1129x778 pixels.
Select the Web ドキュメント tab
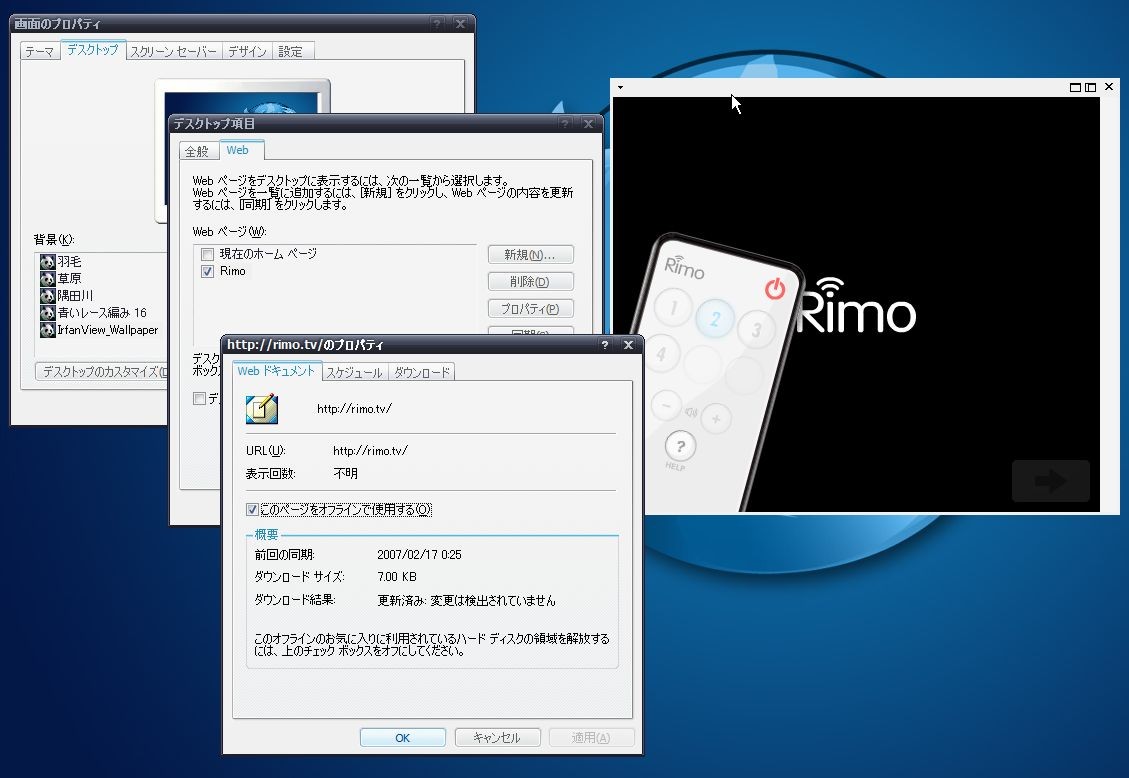click(276, 371)
